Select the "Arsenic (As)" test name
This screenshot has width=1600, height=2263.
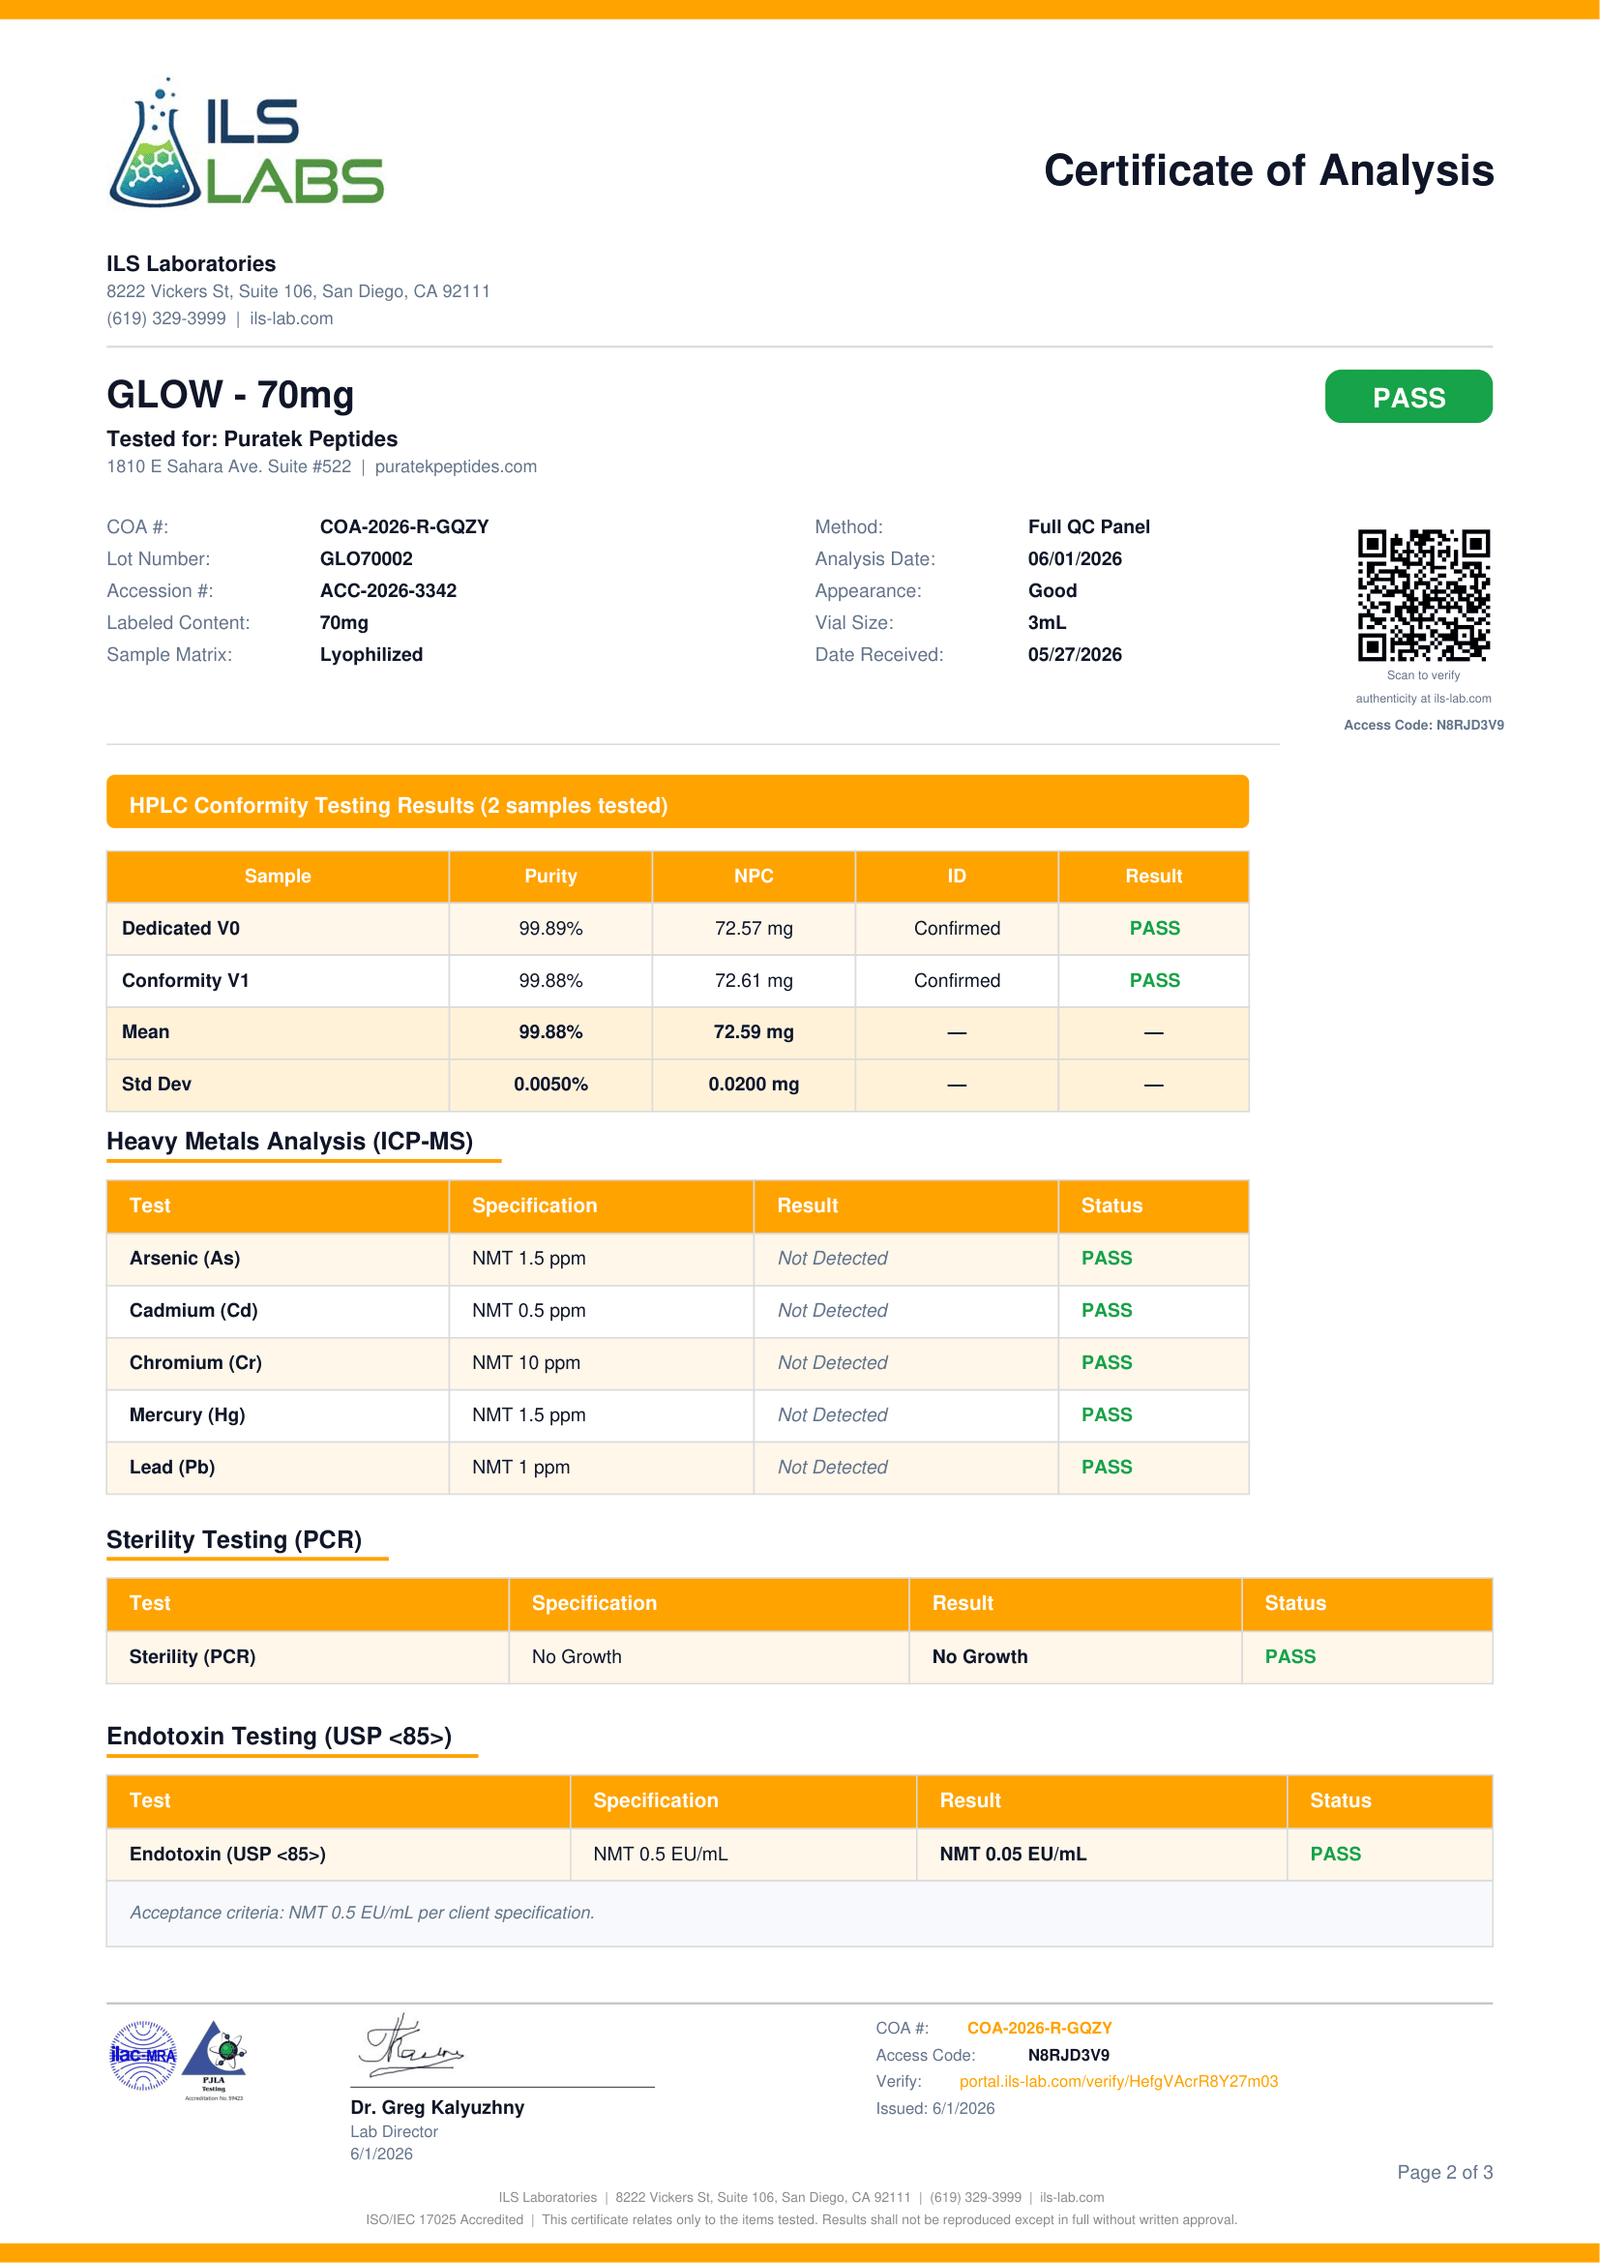[185, 1259]
